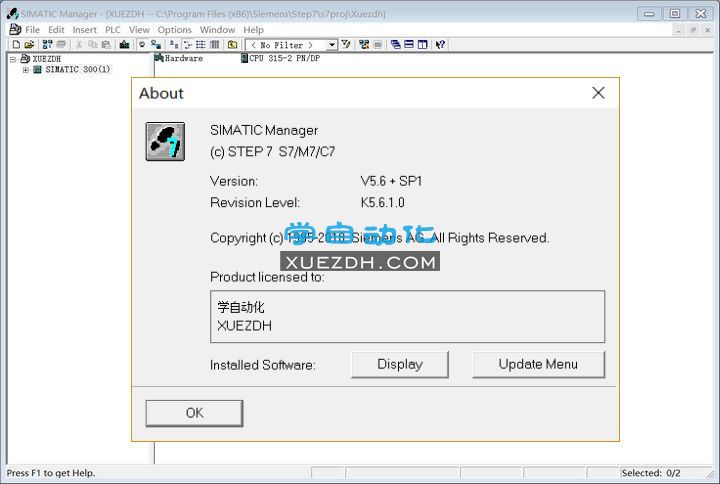This screenshot has height=484, width=720.
Task: Open the Options menu
Action: 174,30
